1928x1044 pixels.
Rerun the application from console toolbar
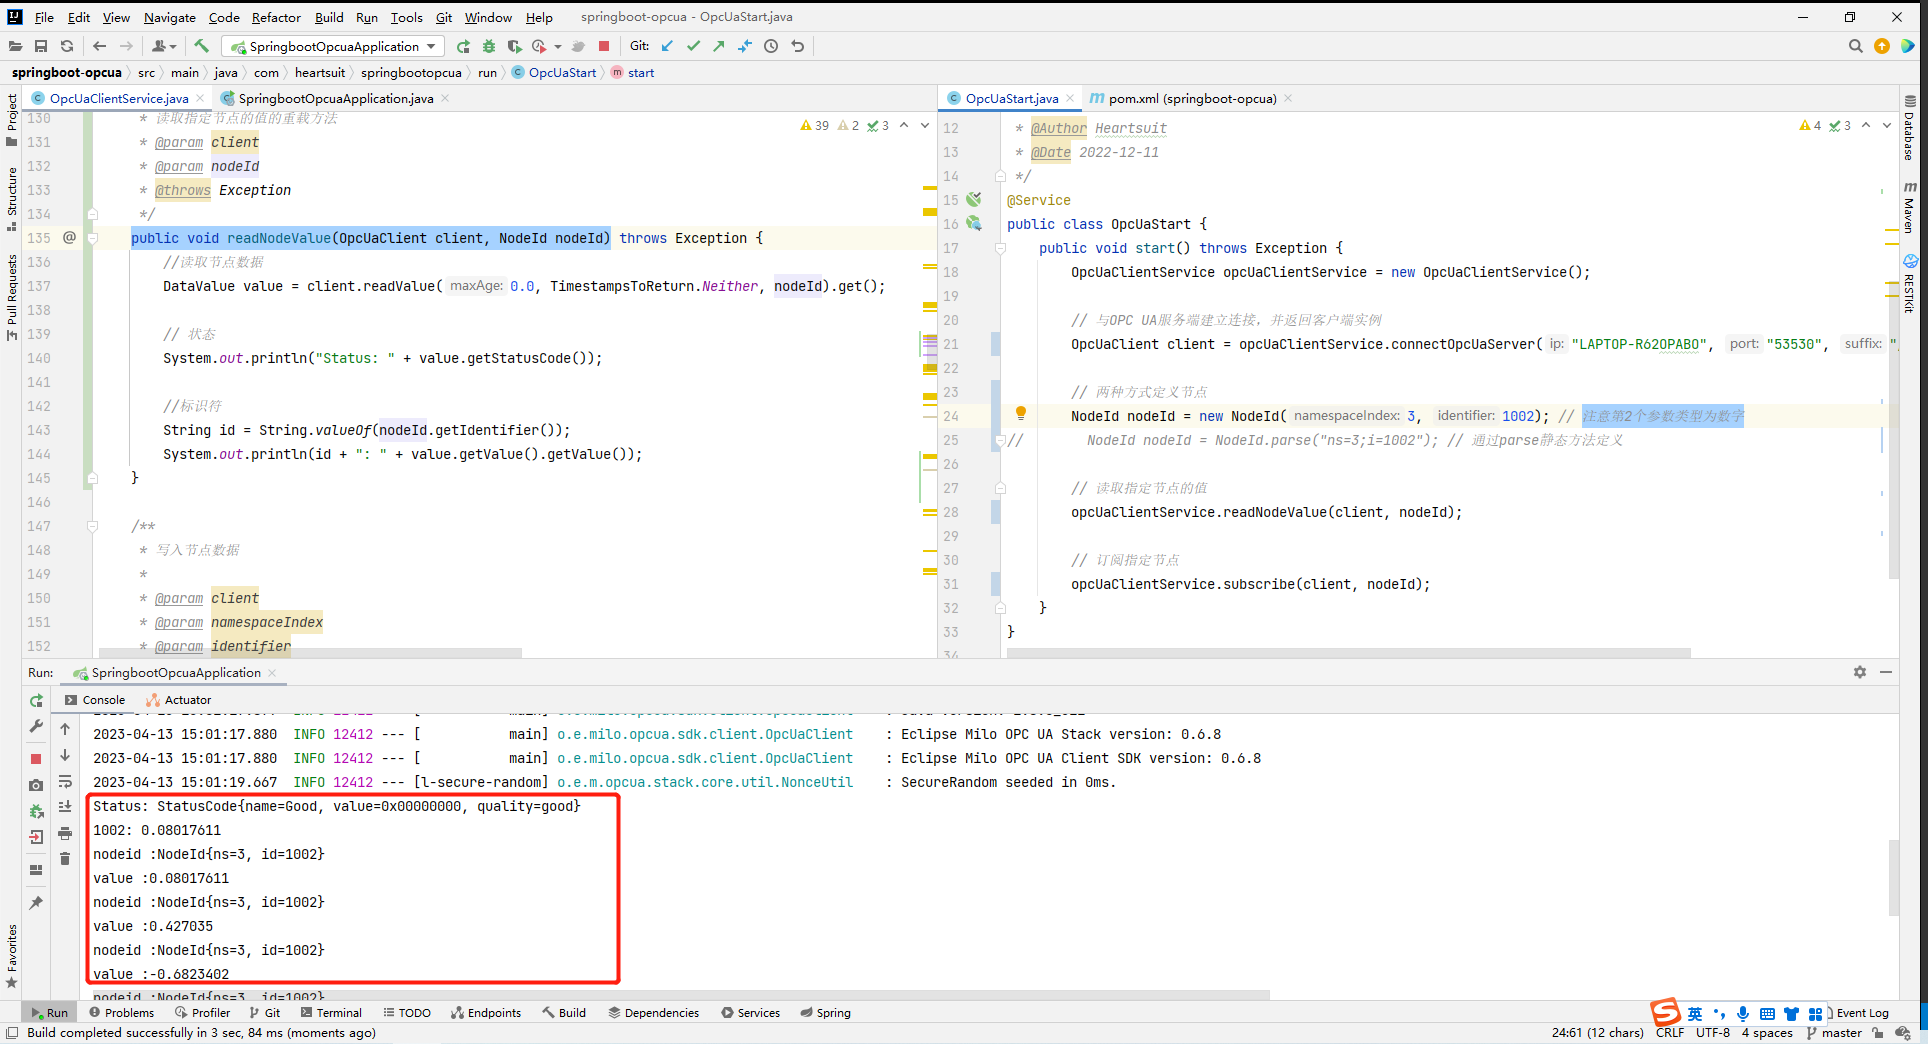36,700
